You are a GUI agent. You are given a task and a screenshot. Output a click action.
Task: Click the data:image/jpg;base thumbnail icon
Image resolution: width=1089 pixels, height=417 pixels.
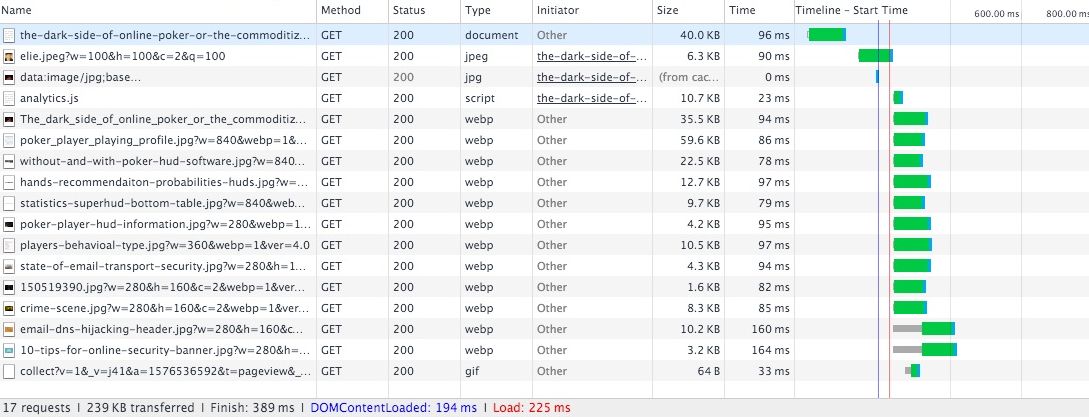9,77
